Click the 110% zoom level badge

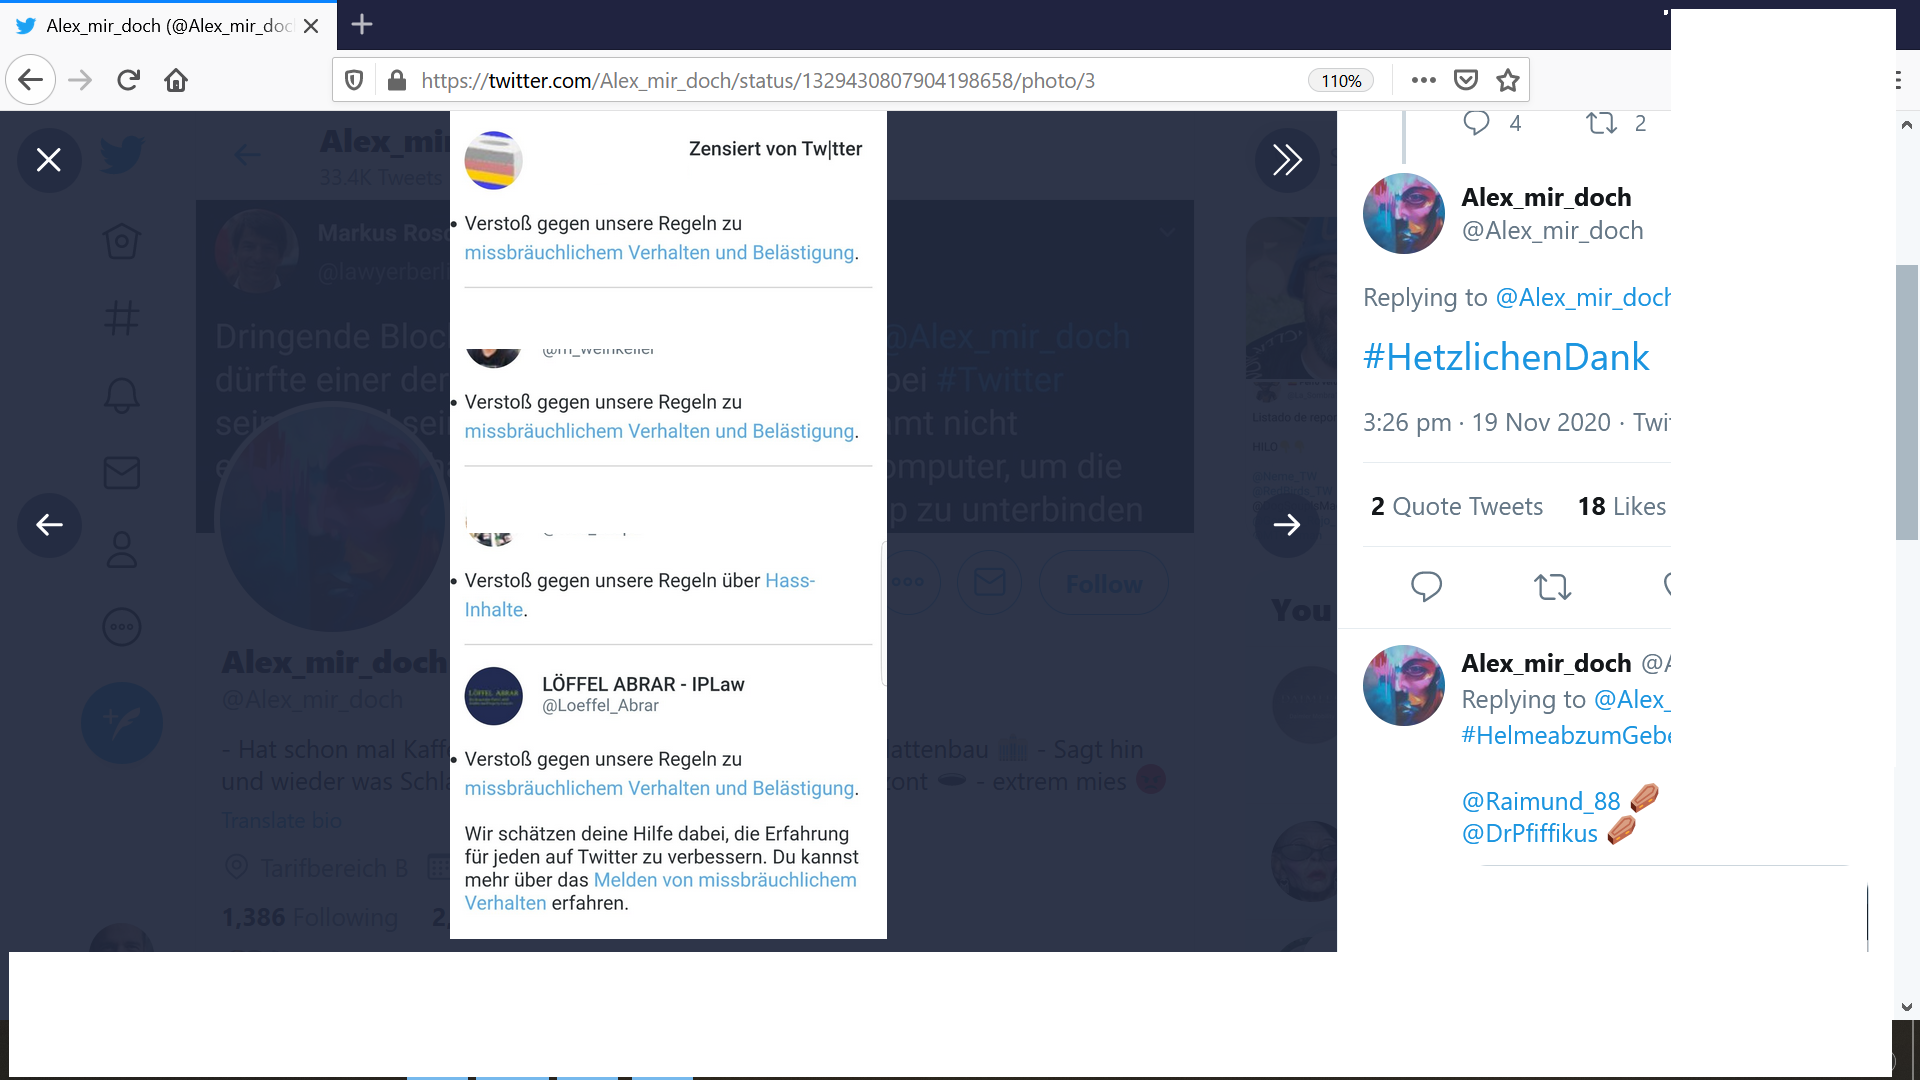[1340, 81]
